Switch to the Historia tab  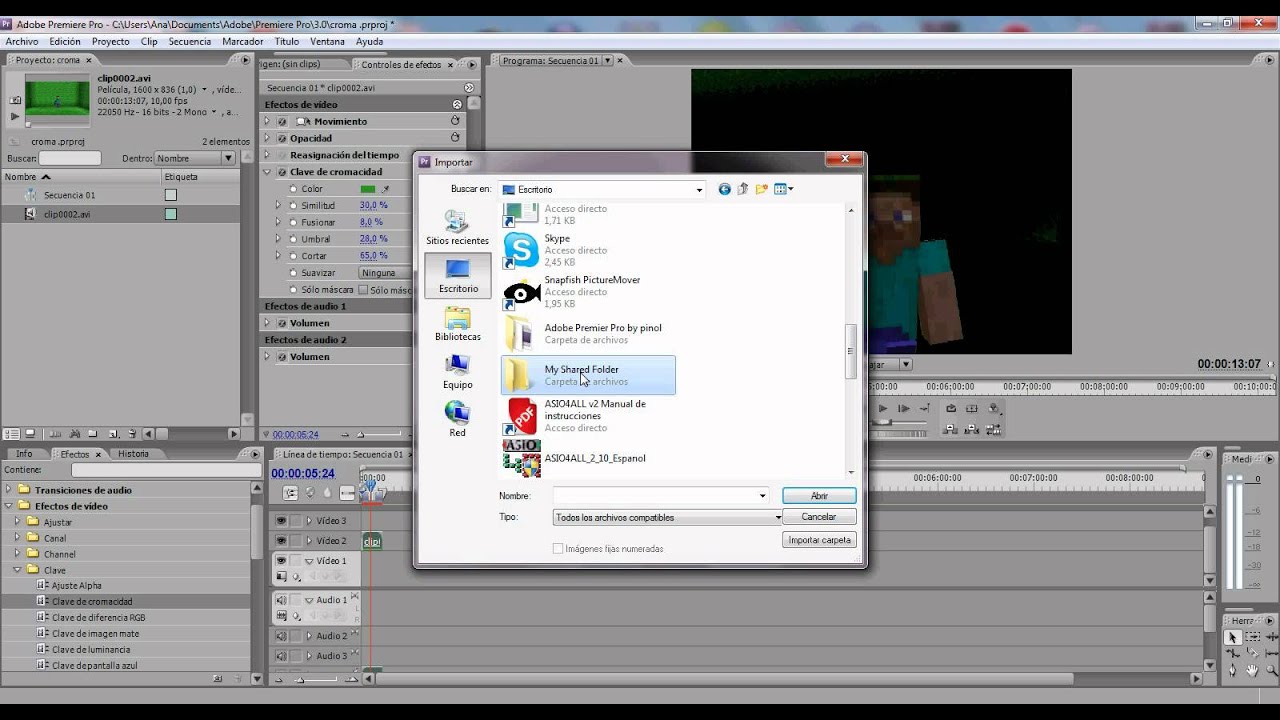133,454
